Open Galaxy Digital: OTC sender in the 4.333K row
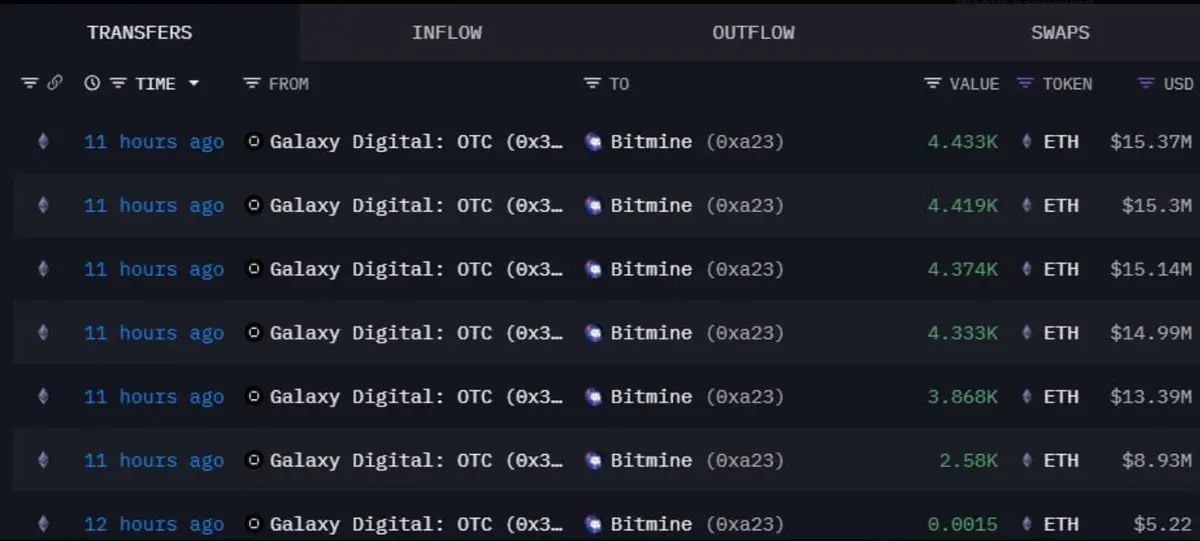Image resolution: width=1200 pixels, height=541 pixels. [x=417, y=333]
